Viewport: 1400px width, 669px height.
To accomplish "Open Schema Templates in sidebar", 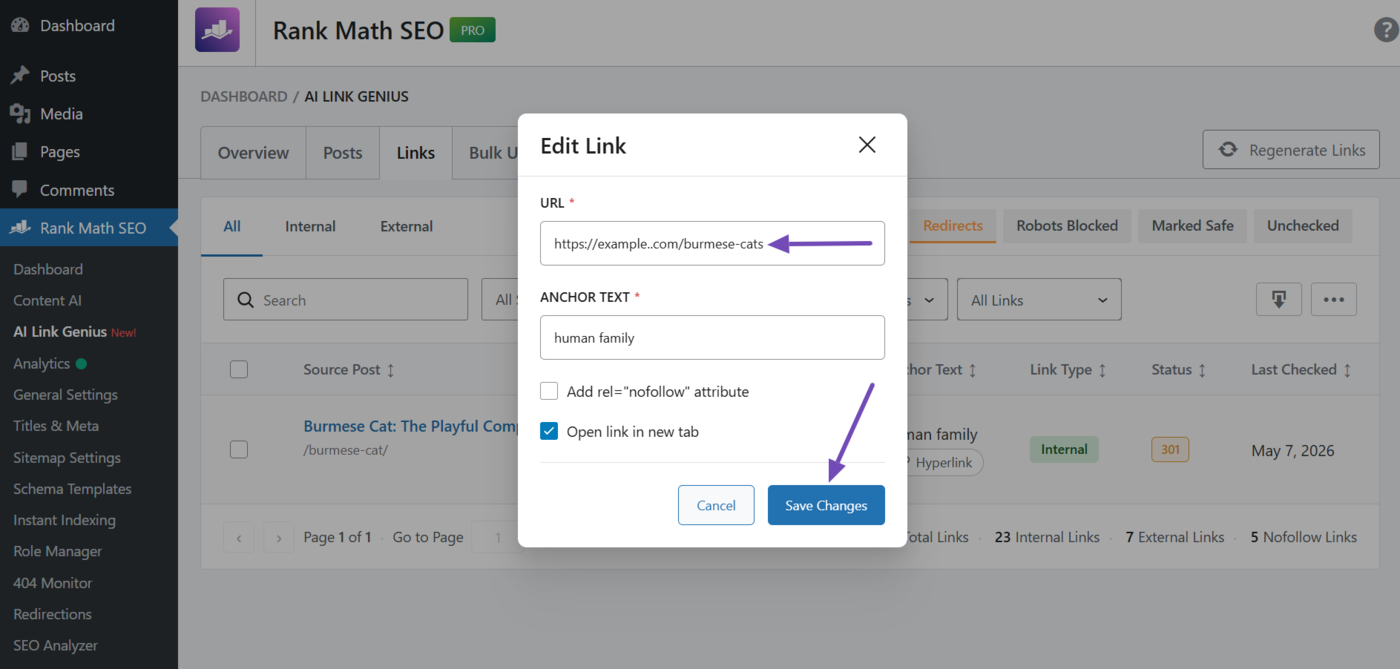I will click(x=72, y=489).
